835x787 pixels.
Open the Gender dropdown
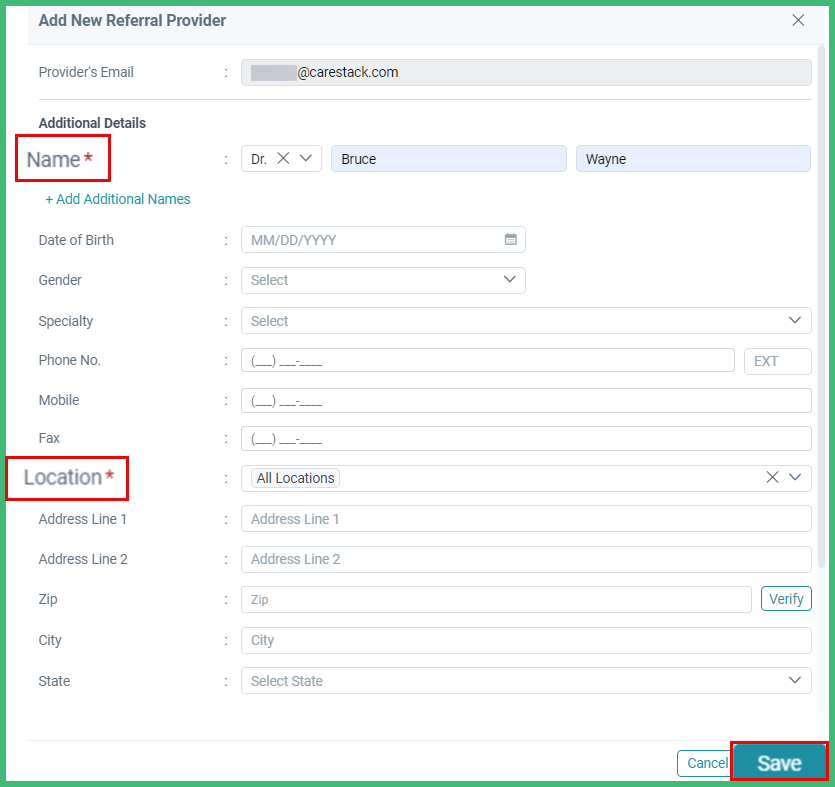(383, 280)
